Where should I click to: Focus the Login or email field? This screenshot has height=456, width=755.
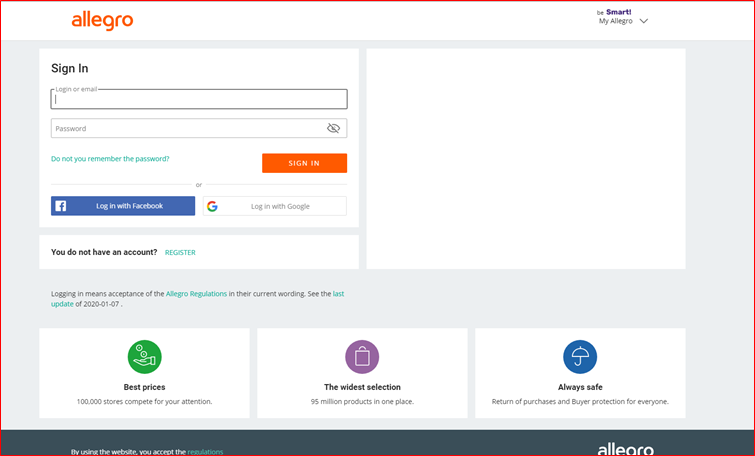(199, 99)
